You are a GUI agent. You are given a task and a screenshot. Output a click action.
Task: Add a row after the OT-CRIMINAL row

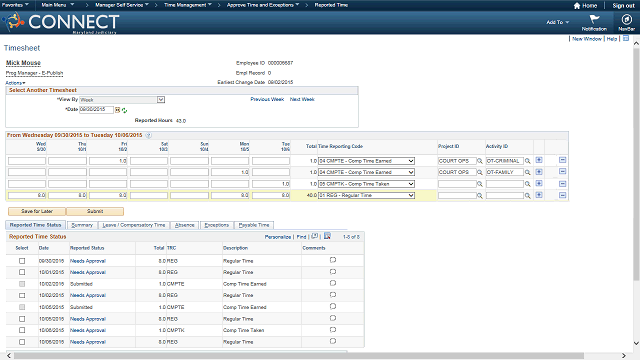click(539, 160)
